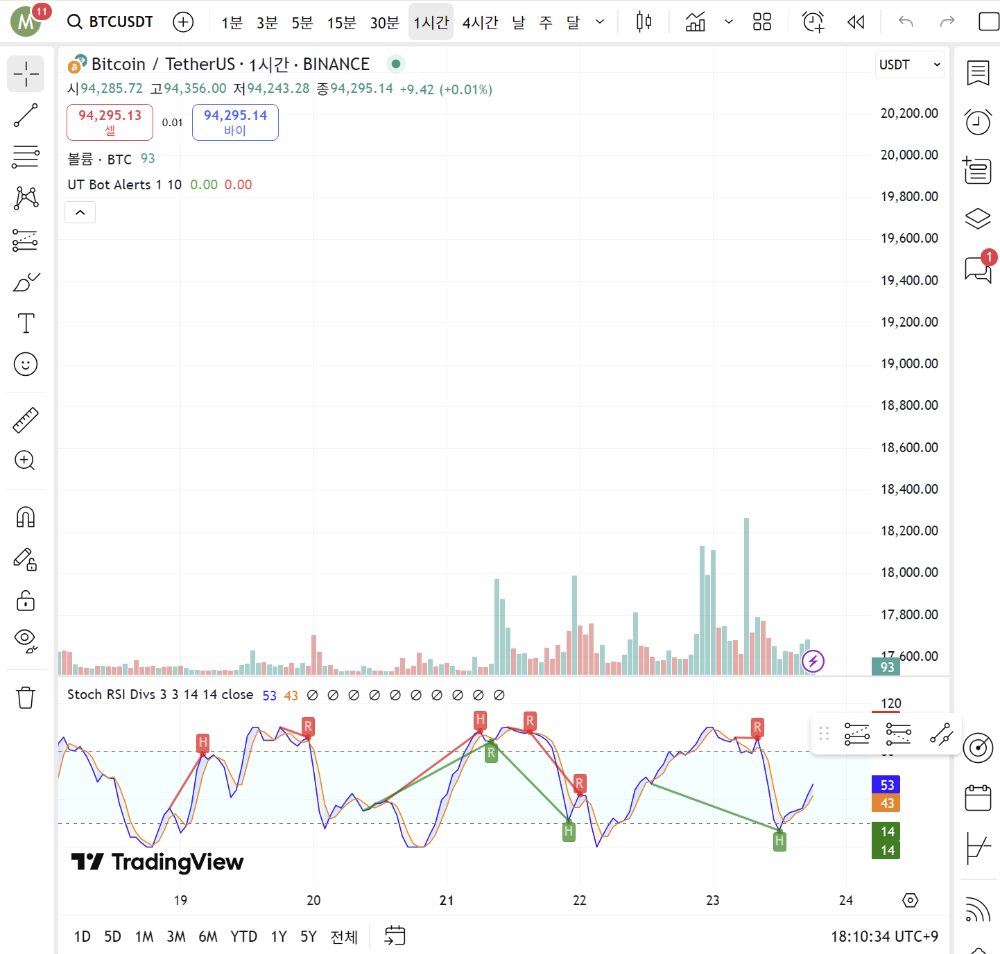The height and width of the screenshot is (954, 1000).
Task: Click the plus icon to compare symbols
Action: (x=183, y=22)
